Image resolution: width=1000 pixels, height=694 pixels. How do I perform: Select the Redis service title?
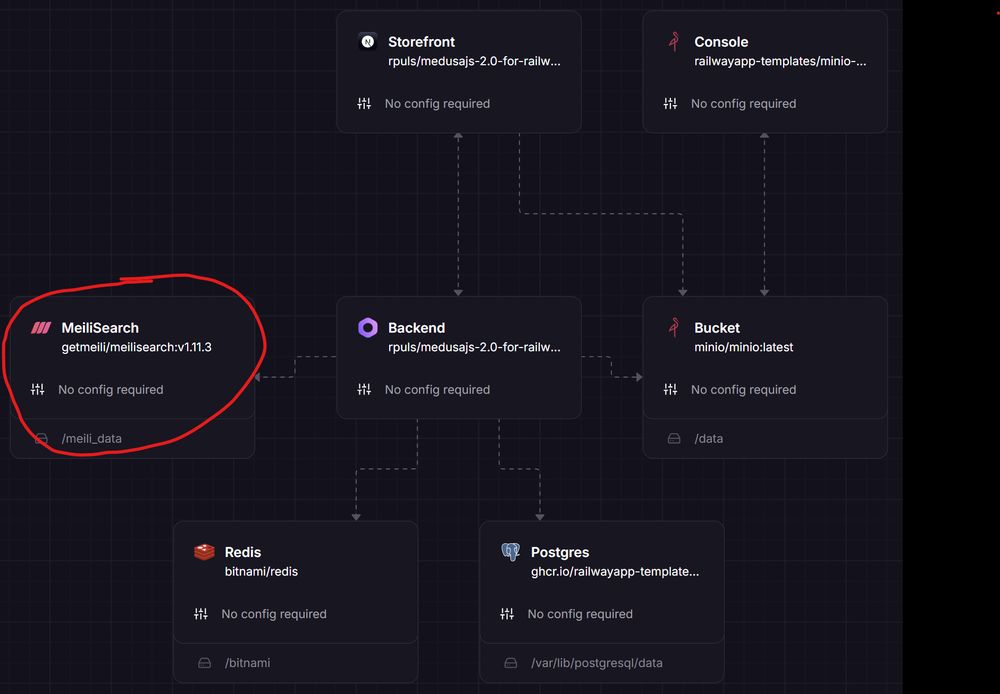click(243, 552)
